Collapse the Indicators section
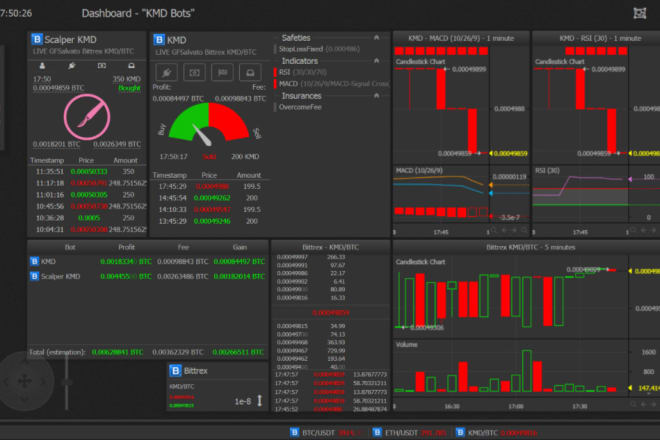660x440 pixels. (376, 61)
